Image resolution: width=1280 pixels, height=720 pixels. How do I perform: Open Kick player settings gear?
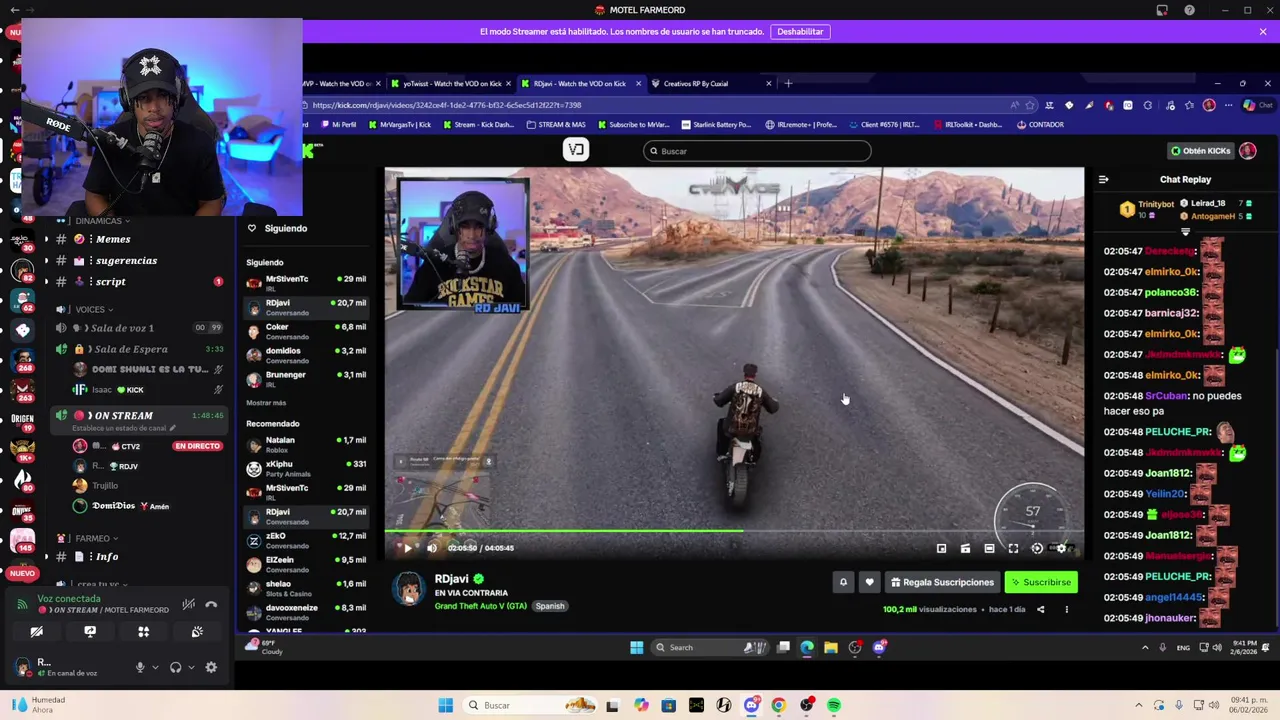1061,548
